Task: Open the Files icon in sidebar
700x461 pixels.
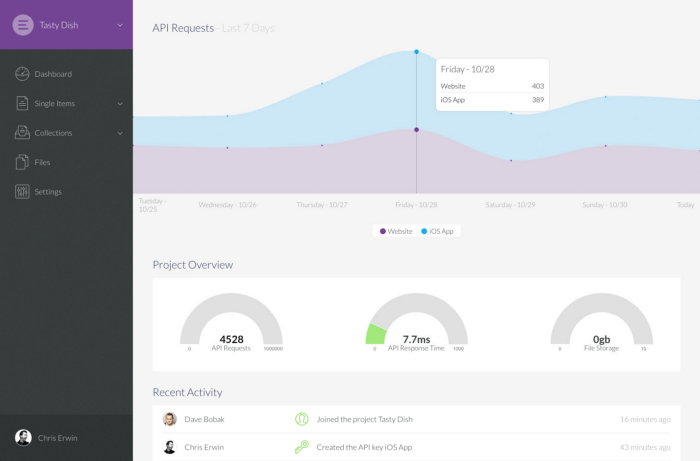Action: [x=22, y=162]
